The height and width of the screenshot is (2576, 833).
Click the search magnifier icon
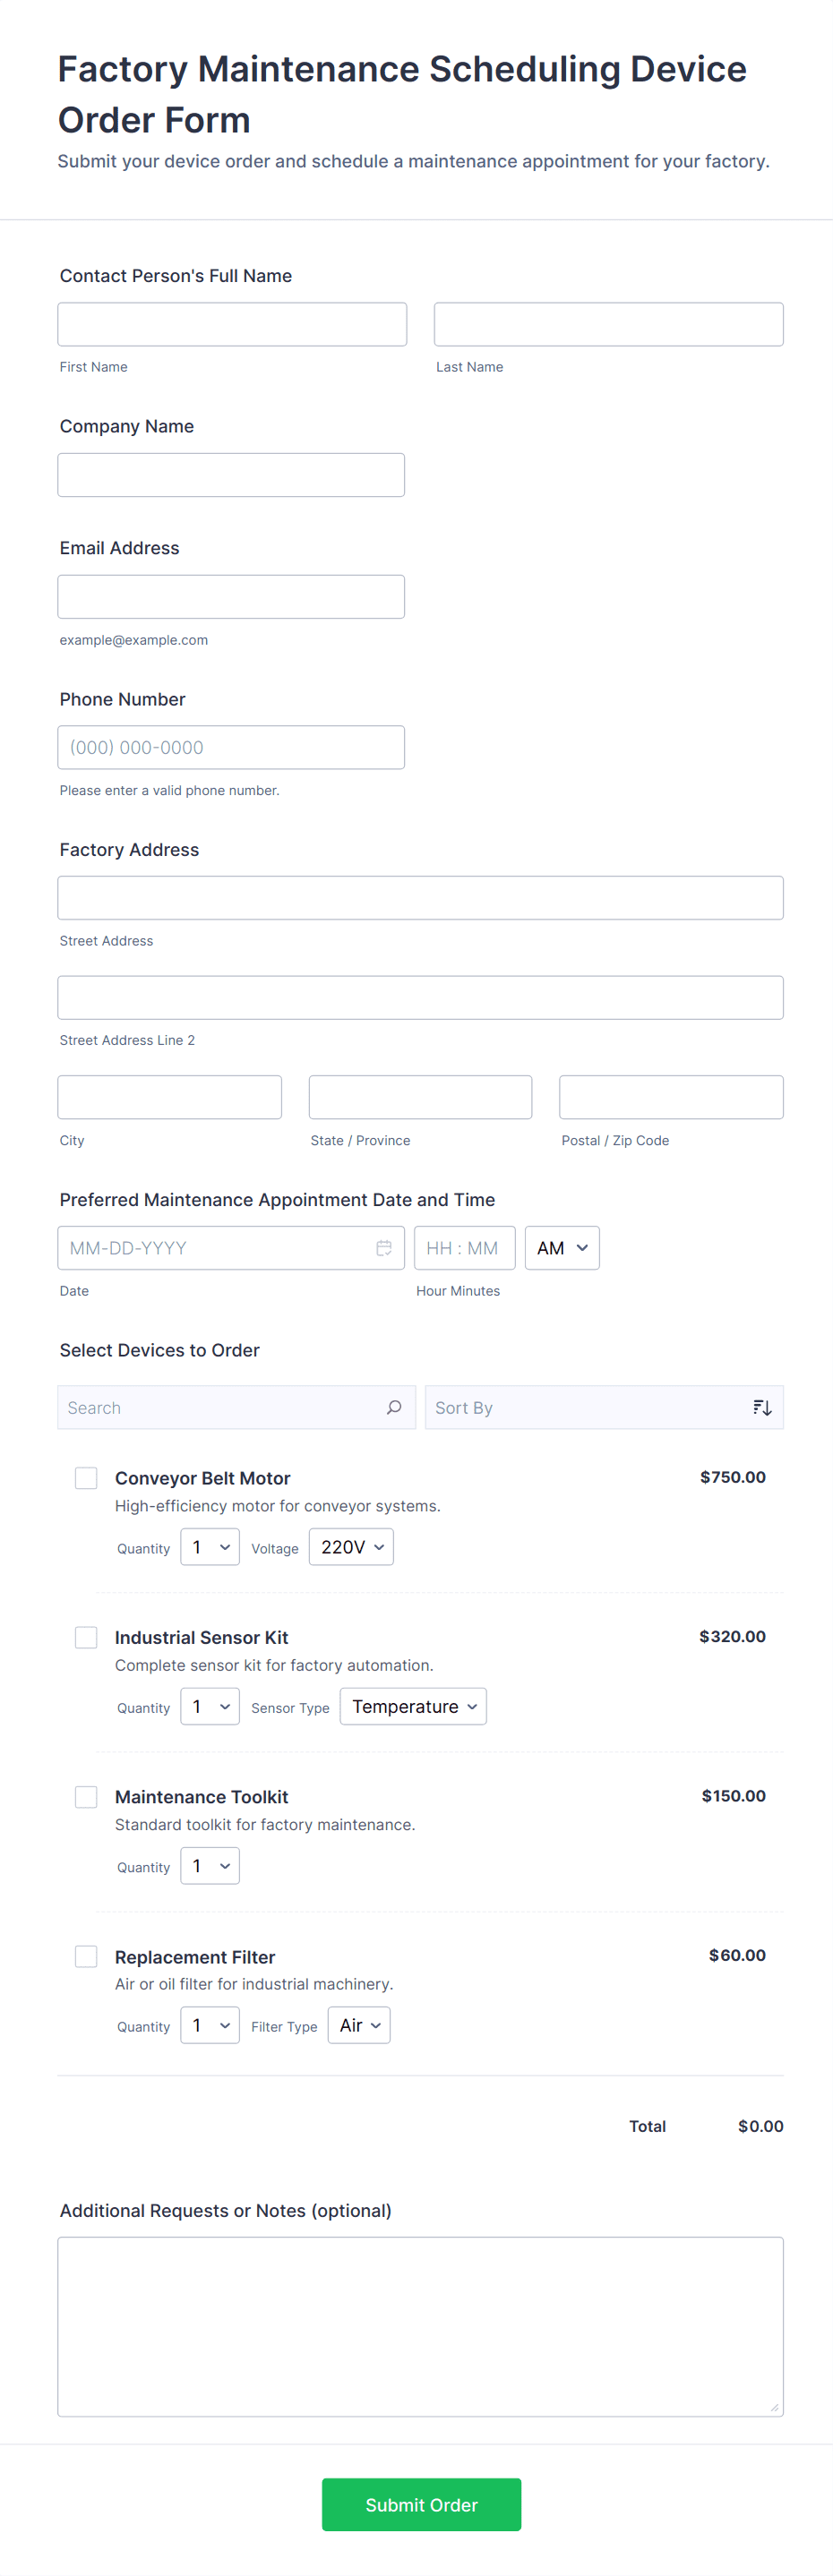pyautogui.click(x=394, y=1407)
